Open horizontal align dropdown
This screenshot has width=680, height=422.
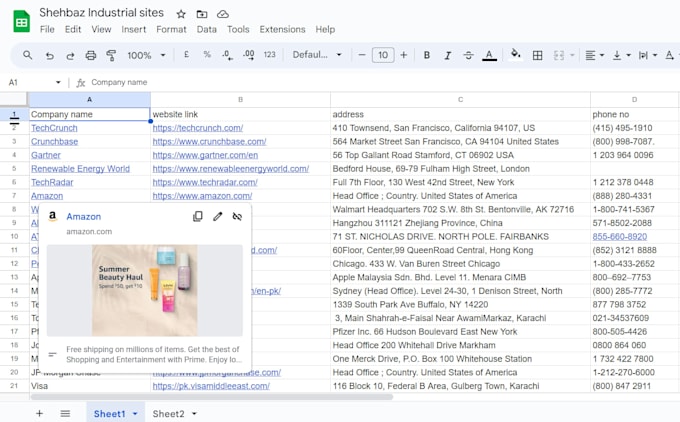click(595, 55)
